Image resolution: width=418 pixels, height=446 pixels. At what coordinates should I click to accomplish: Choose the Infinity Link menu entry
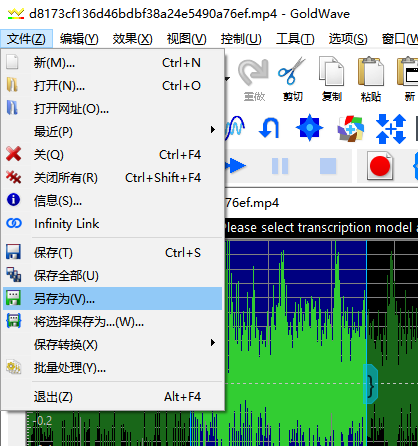tap(112, 223)
